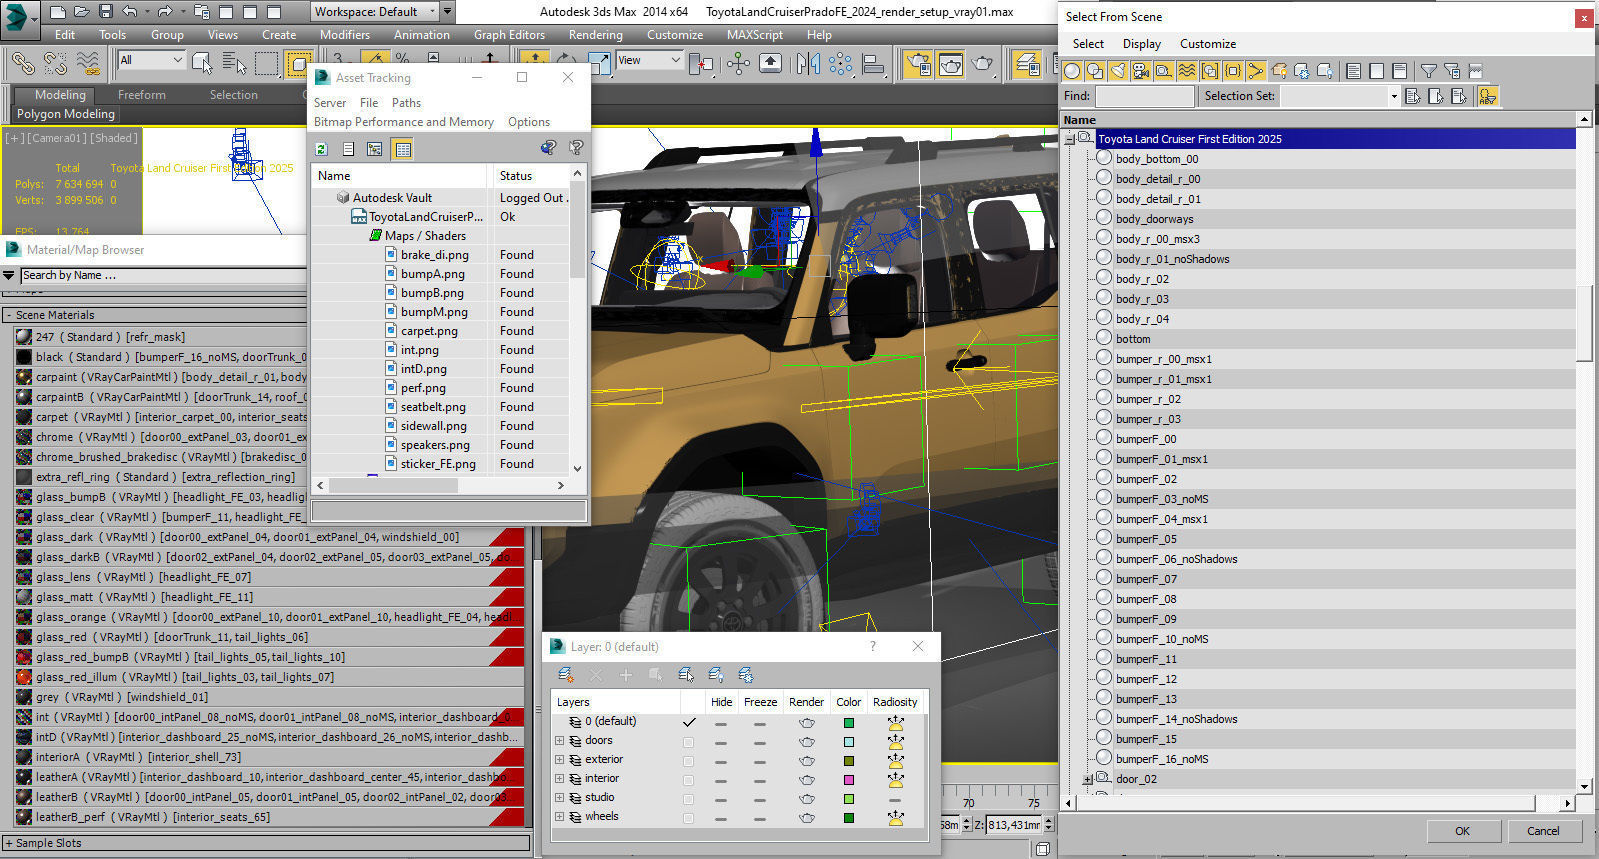1599x859 pixels.
Task: Expand the exterior layer
Action: tap(560, 760)
